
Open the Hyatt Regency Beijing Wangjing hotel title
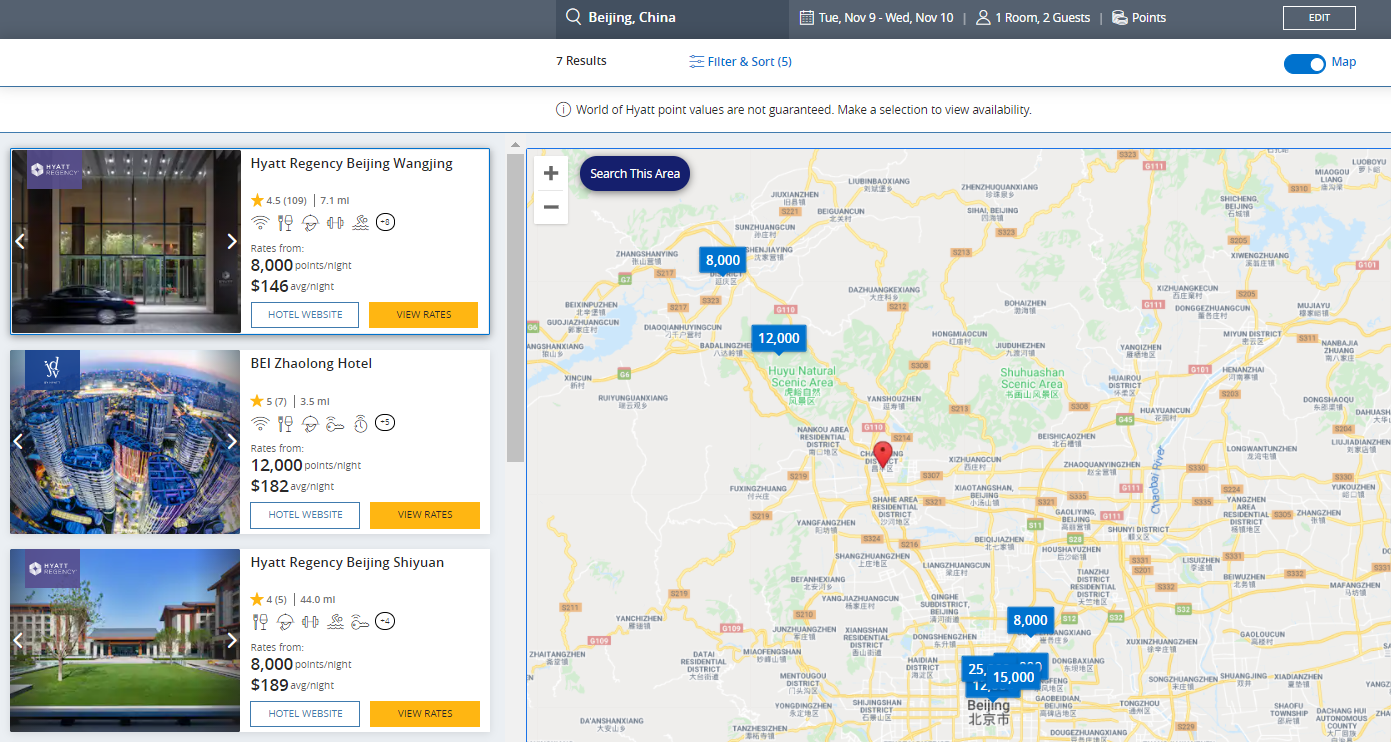point(352,164)
